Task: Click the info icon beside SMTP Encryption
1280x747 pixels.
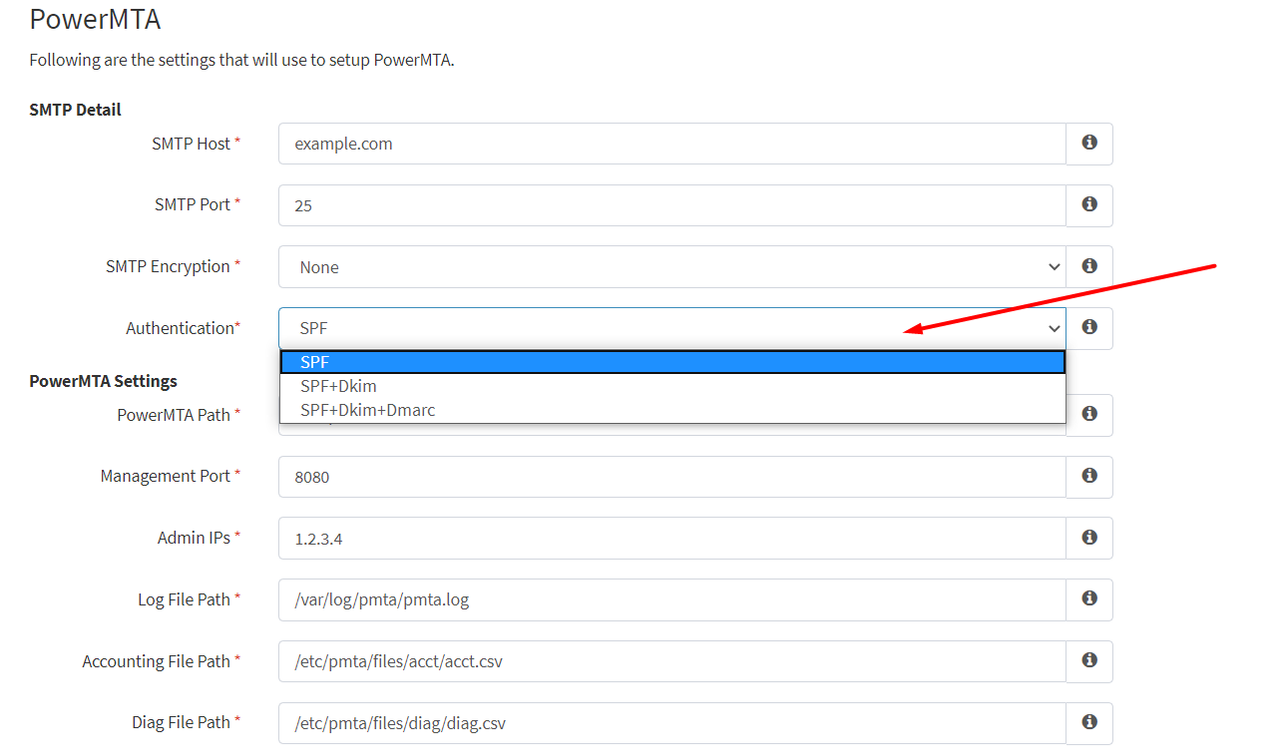Action: (x=1090, y=266)
